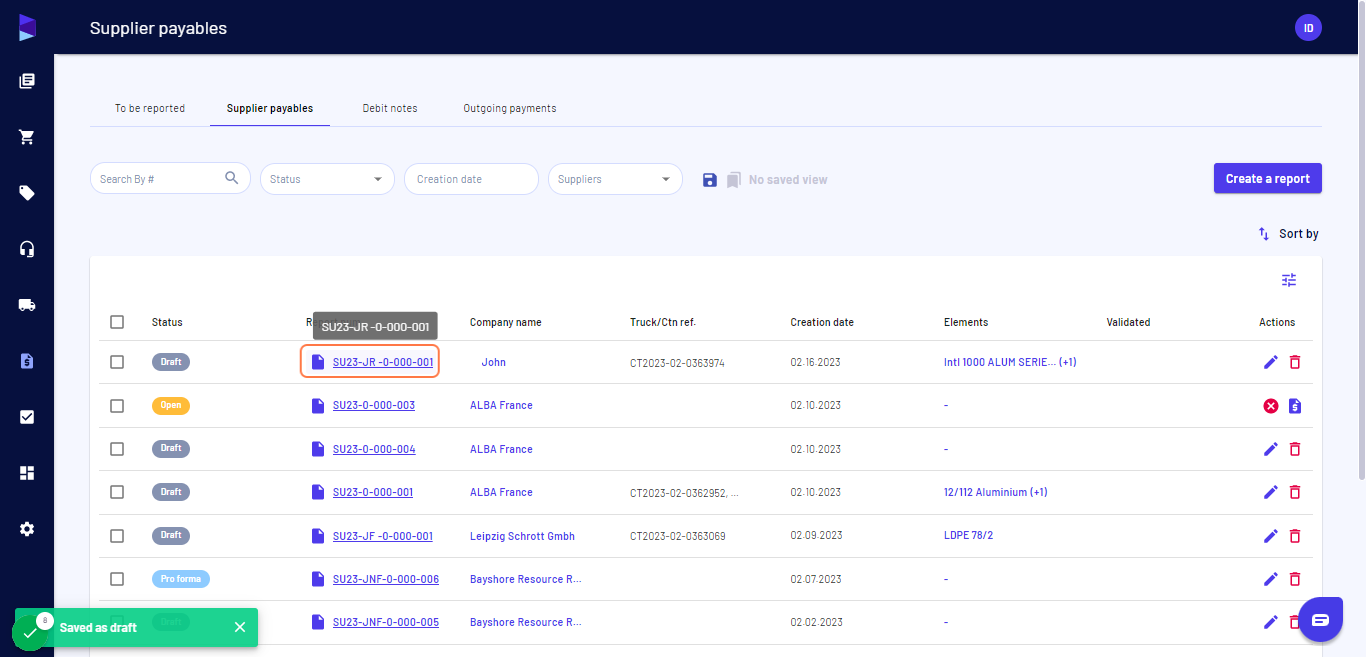Viewport: 1366px width, 657px height.
Task: Open report link SU23-JF -0-000-001
Action: click(383, 536)
